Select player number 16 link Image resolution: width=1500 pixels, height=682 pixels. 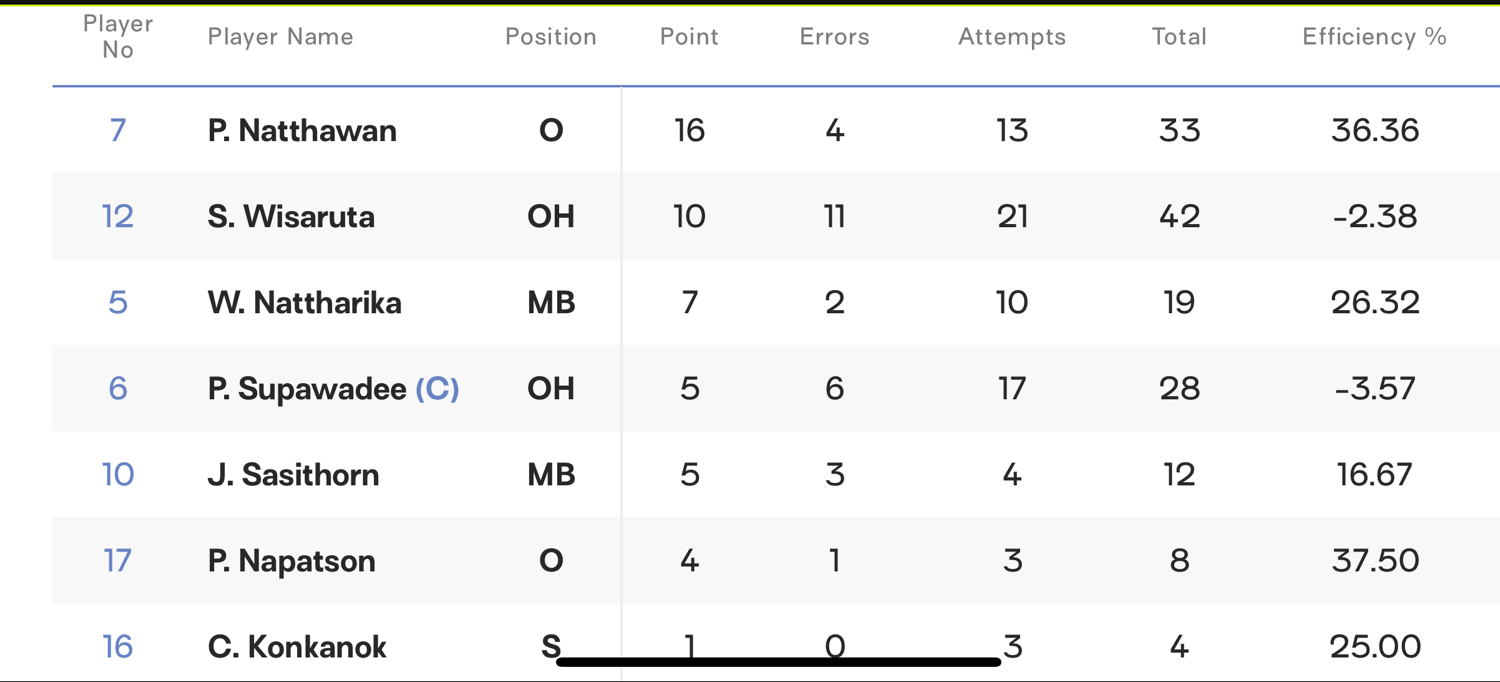coord(118,646)
